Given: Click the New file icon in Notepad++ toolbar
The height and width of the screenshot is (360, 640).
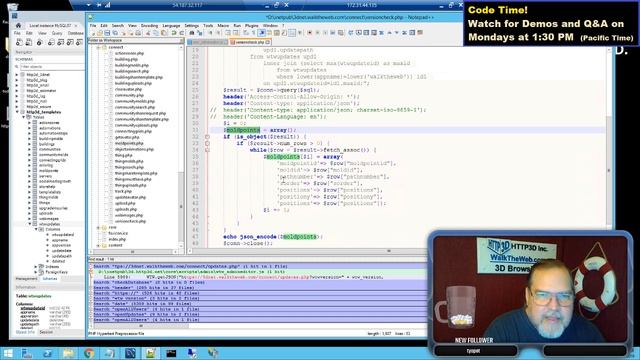Looking at the screenshot, I should [93, 33].
